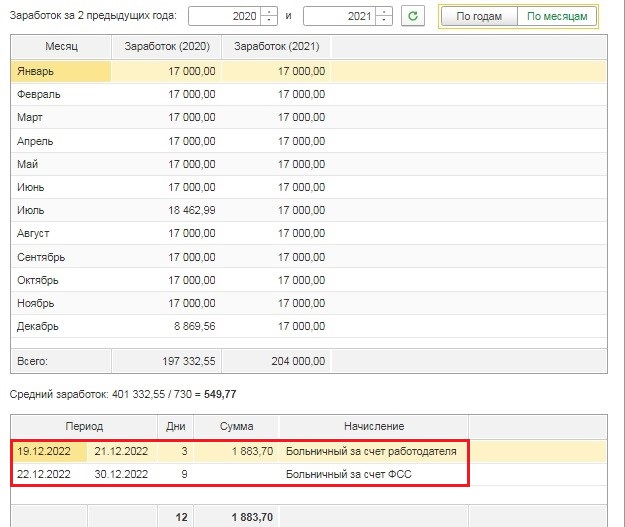
Task: Focus the first year field showing 2020
Action: coord(224,16)
